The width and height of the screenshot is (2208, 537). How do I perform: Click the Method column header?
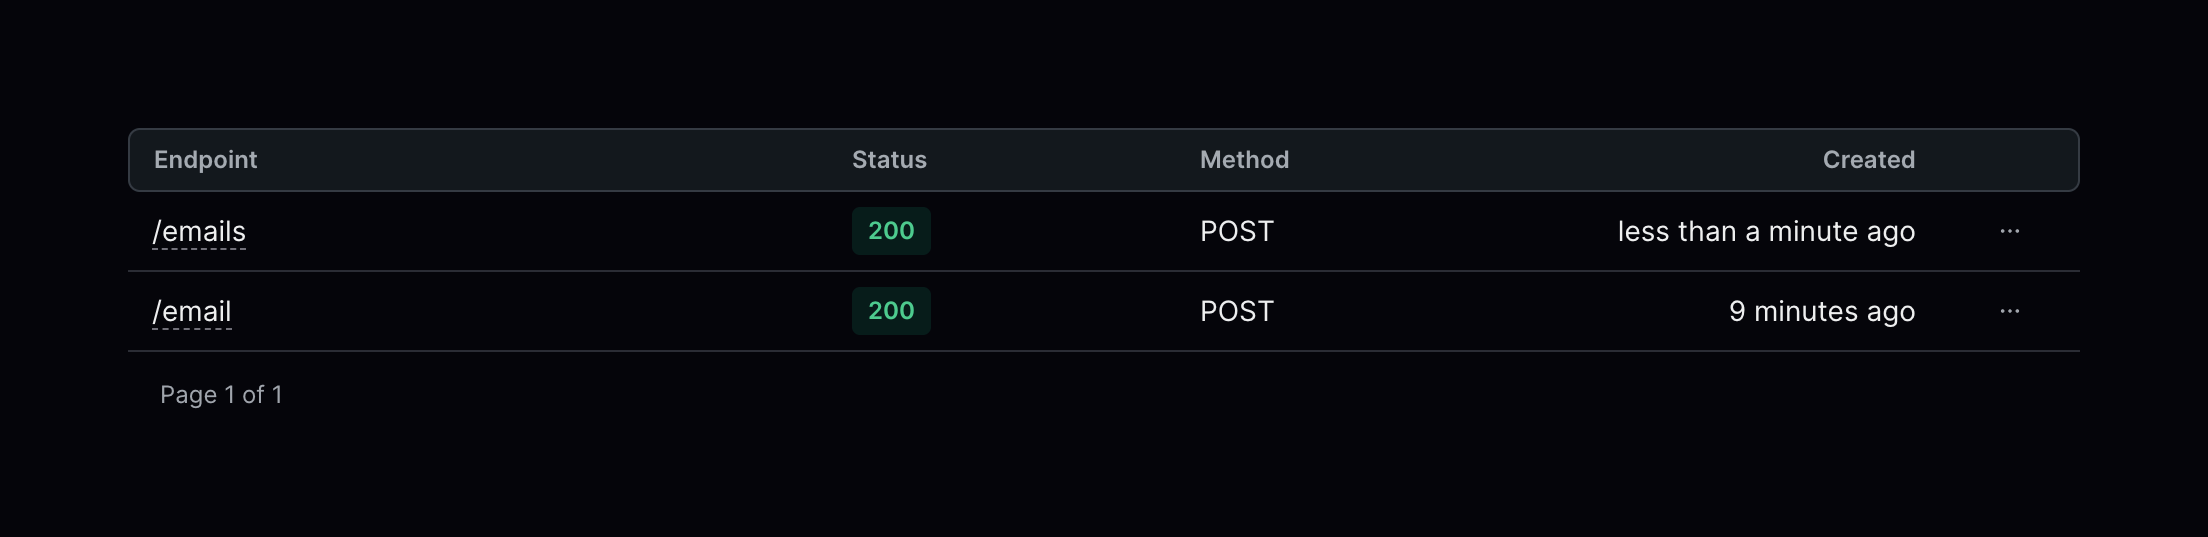point(1244,160)
